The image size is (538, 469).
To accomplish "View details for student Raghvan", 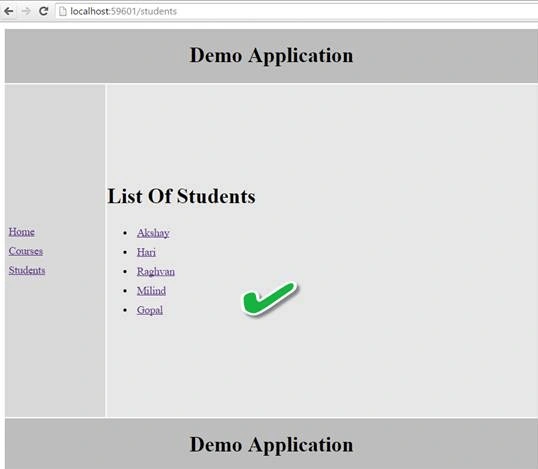I will point(156,272).
